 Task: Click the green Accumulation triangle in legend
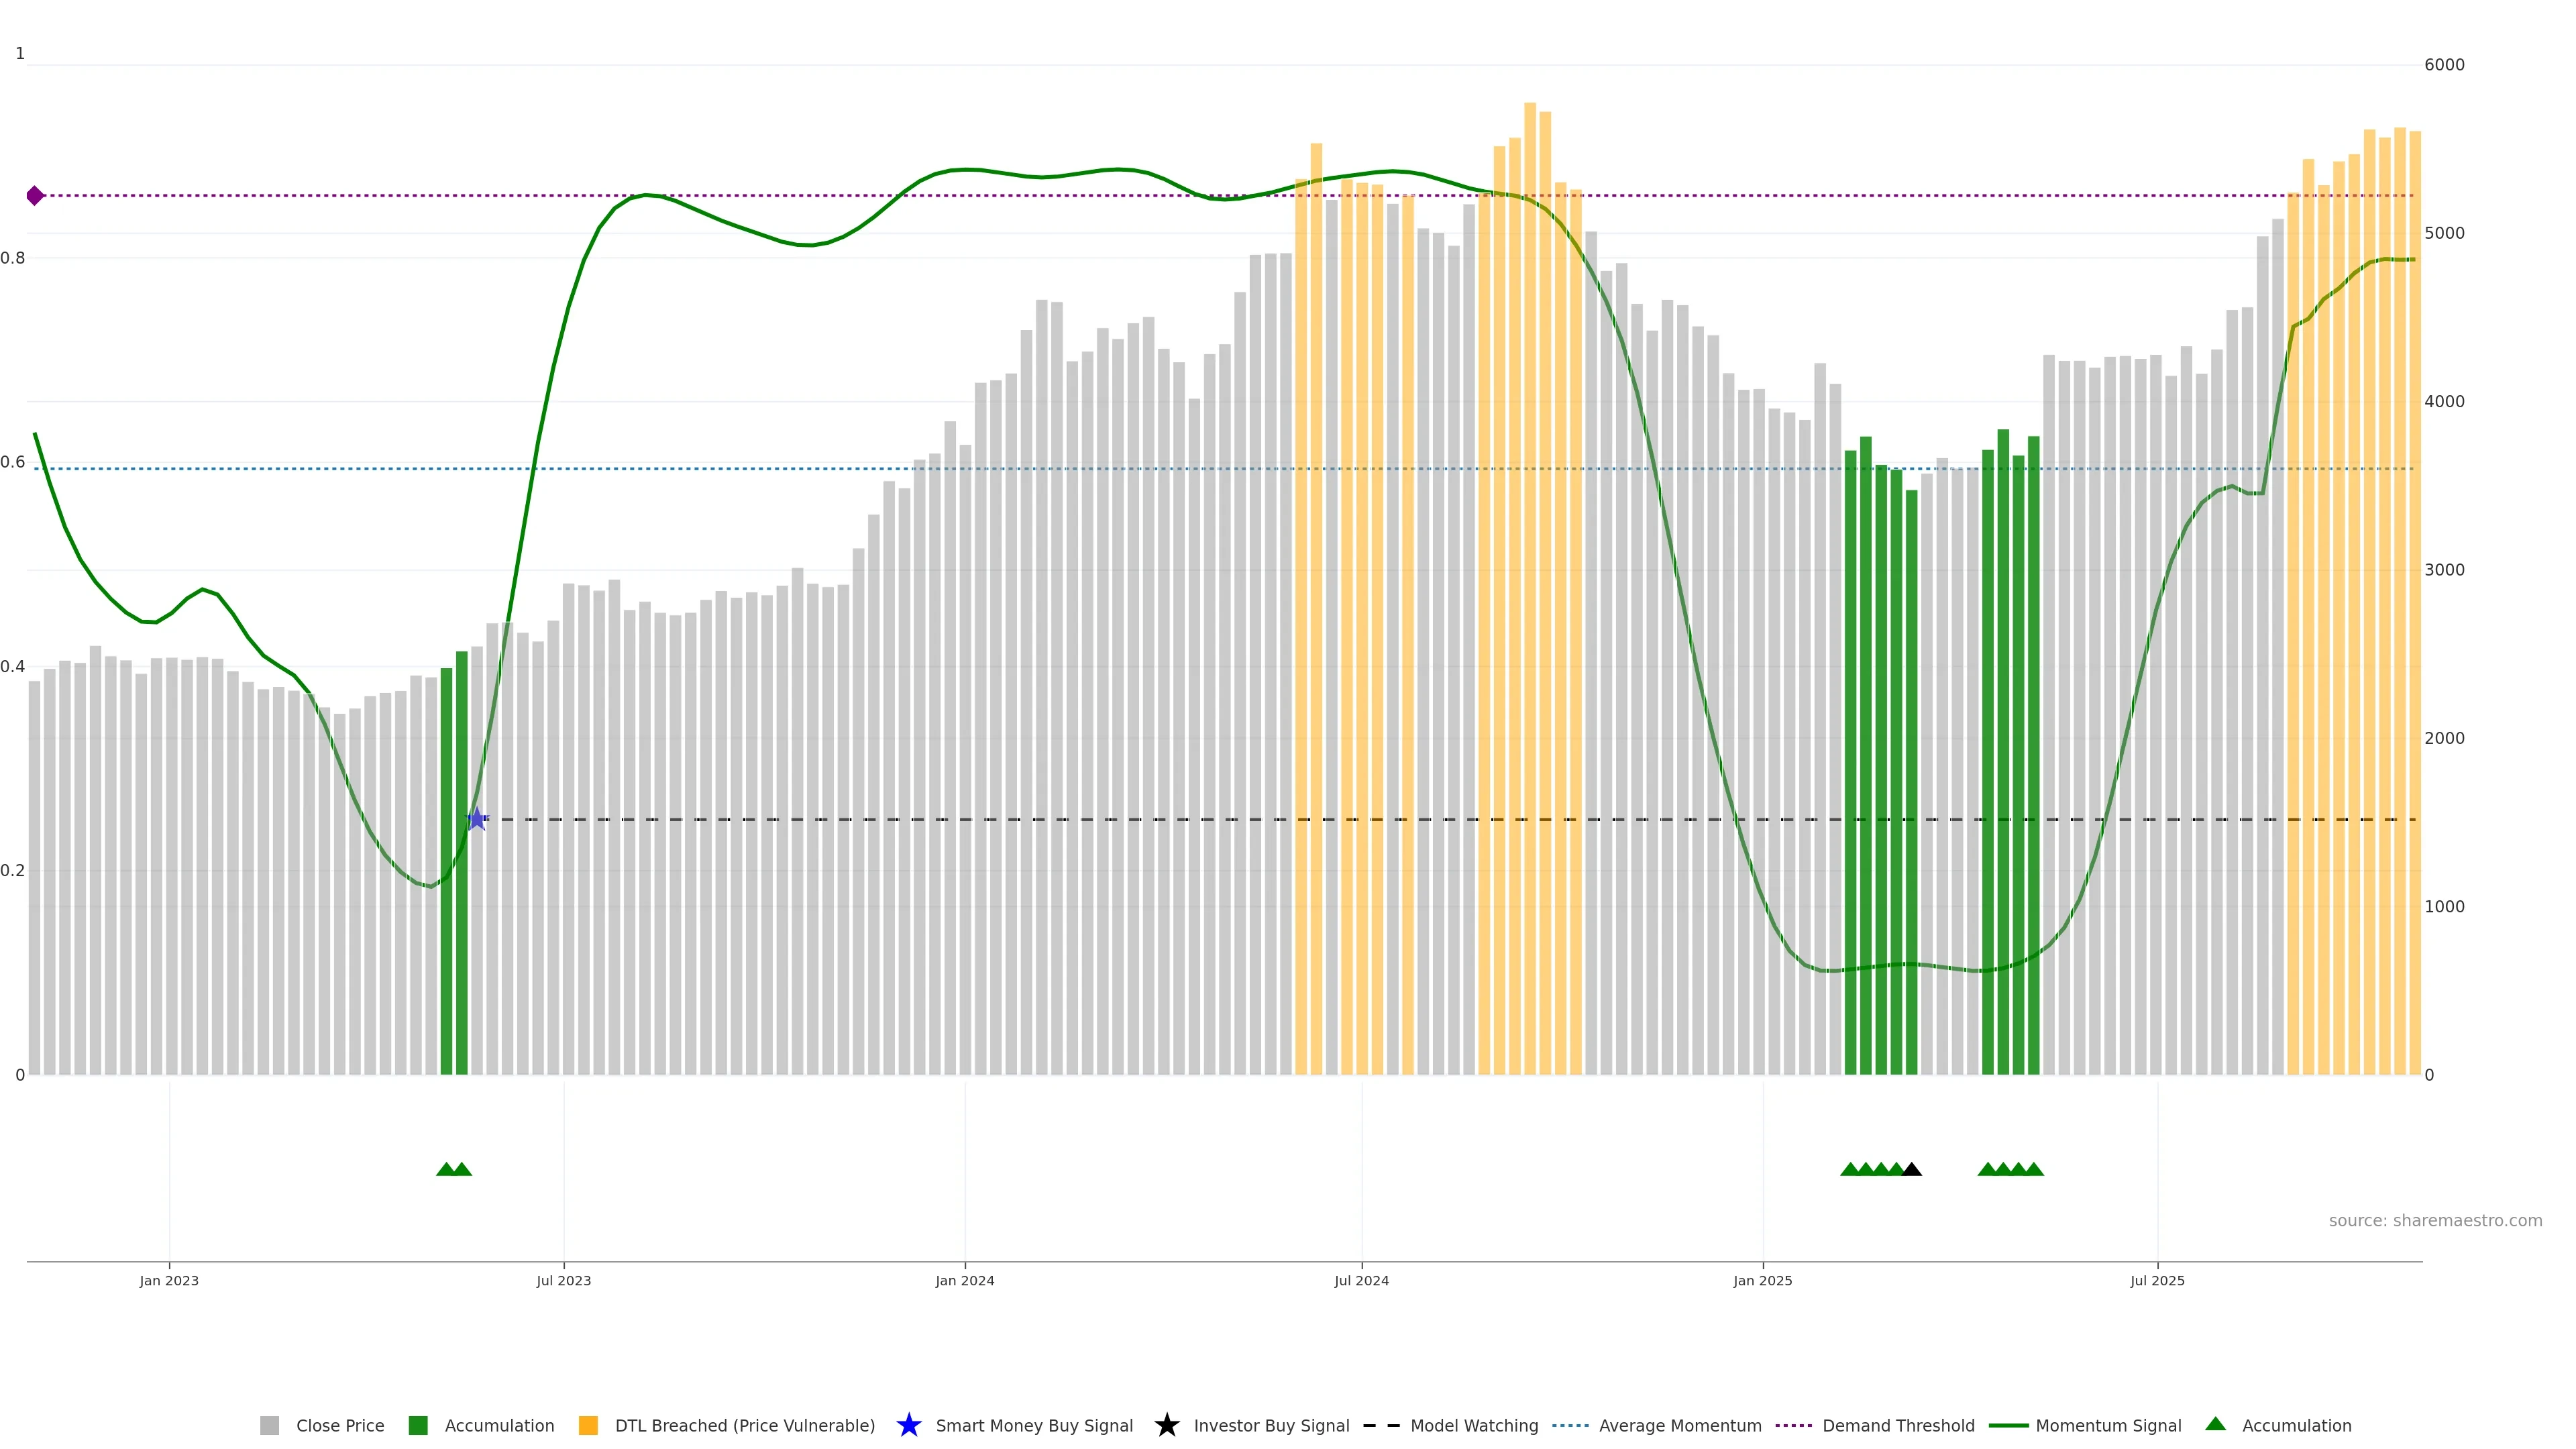(x=2215, y=1424)
